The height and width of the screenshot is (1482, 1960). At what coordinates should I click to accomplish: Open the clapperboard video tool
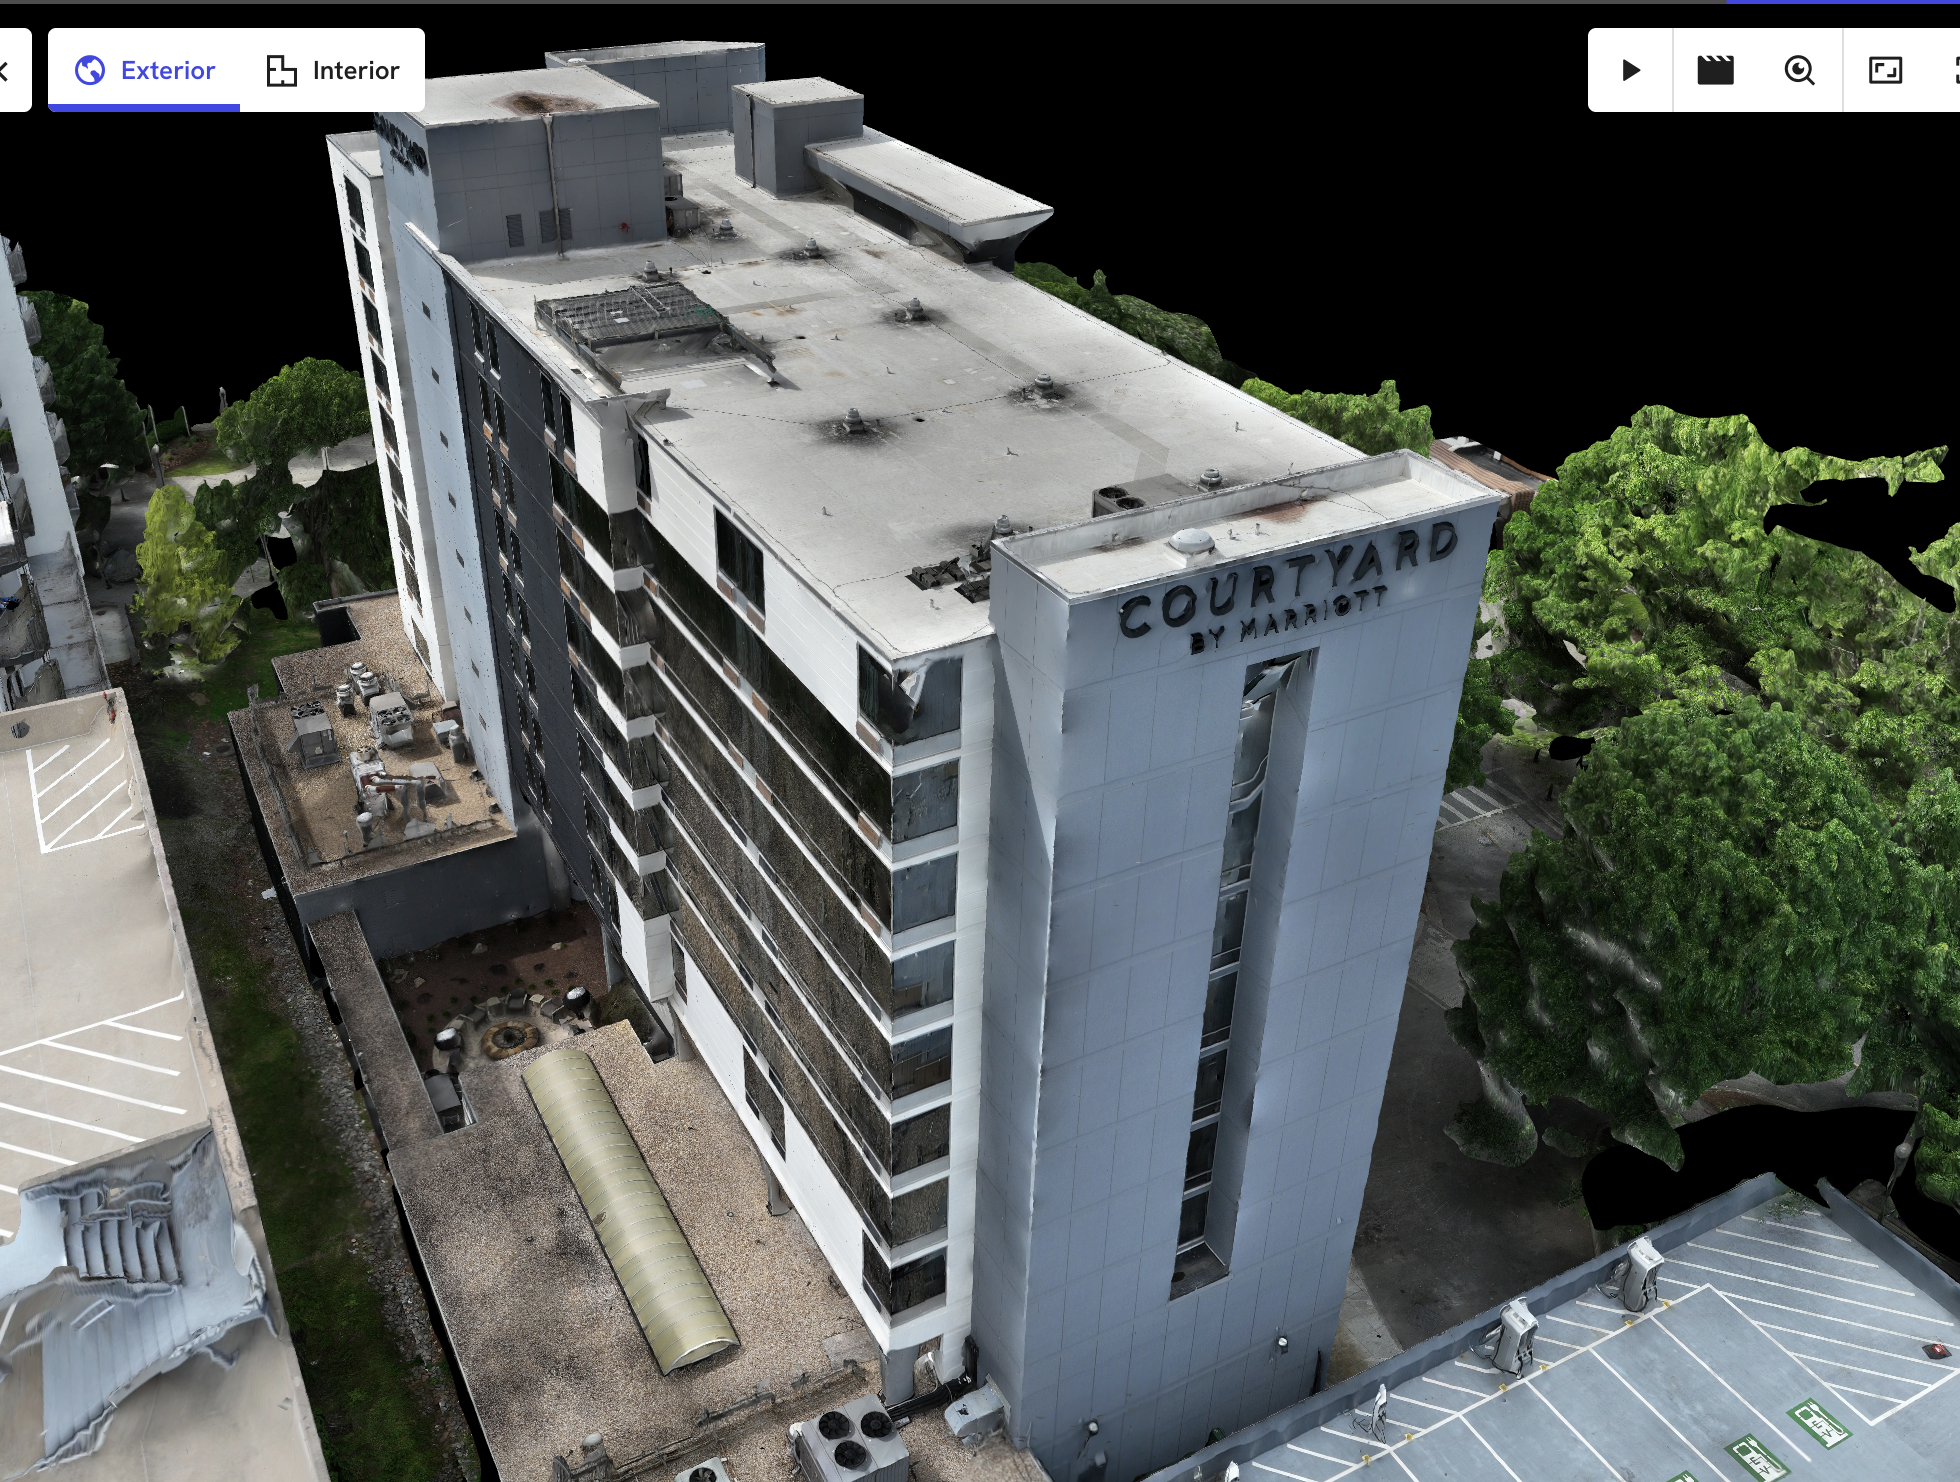tap(1715, 70)
